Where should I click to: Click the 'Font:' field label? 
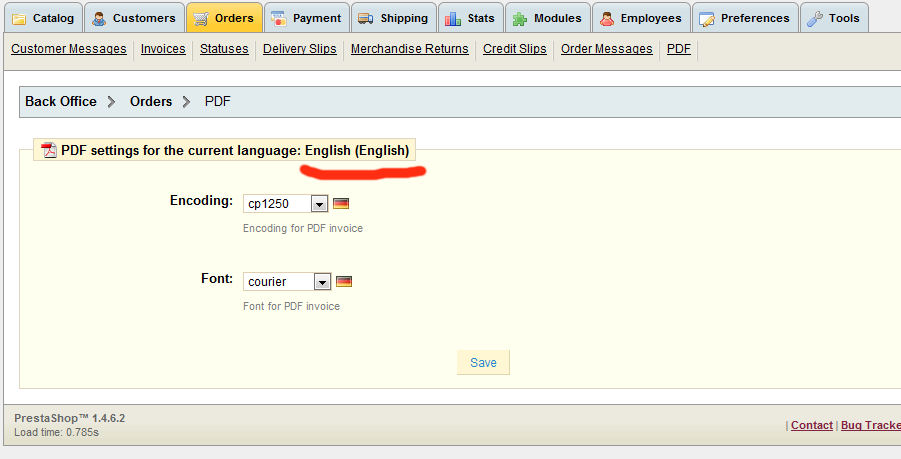click(x=217, y=279)
